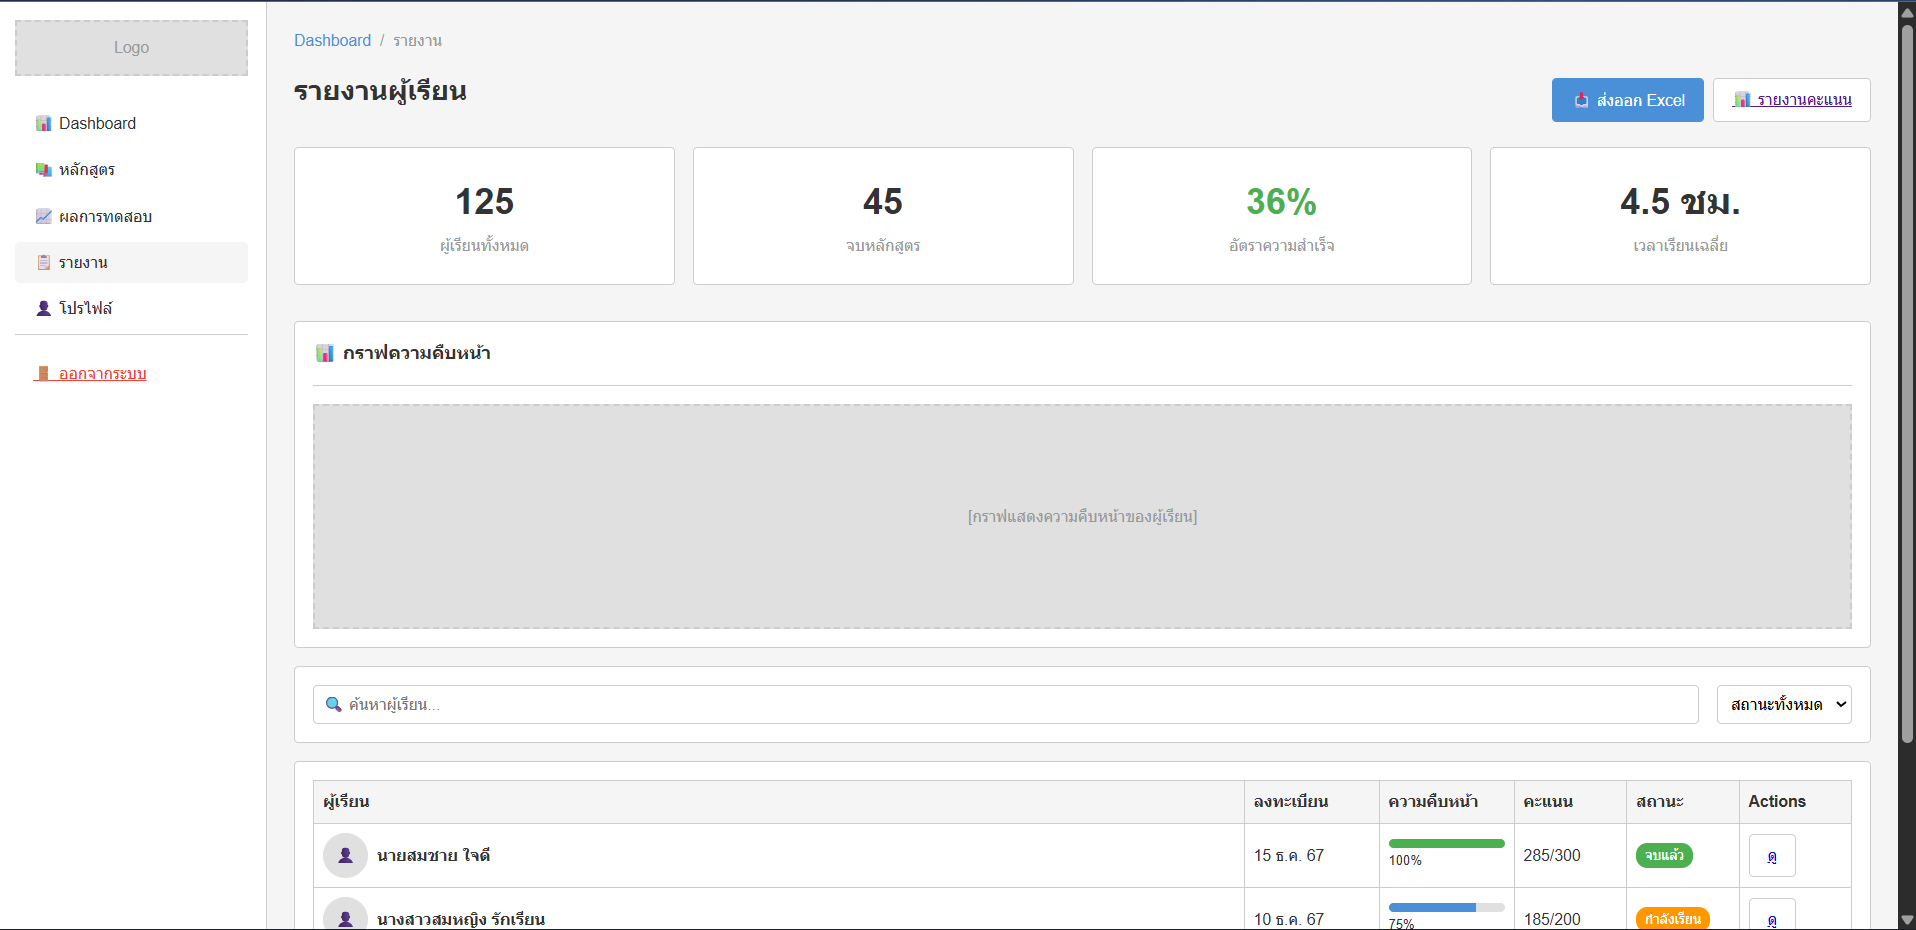1916x930 pixels.
Task: Click view icon for นายสมชาย ใจดี row
Action: point(1771,856)
